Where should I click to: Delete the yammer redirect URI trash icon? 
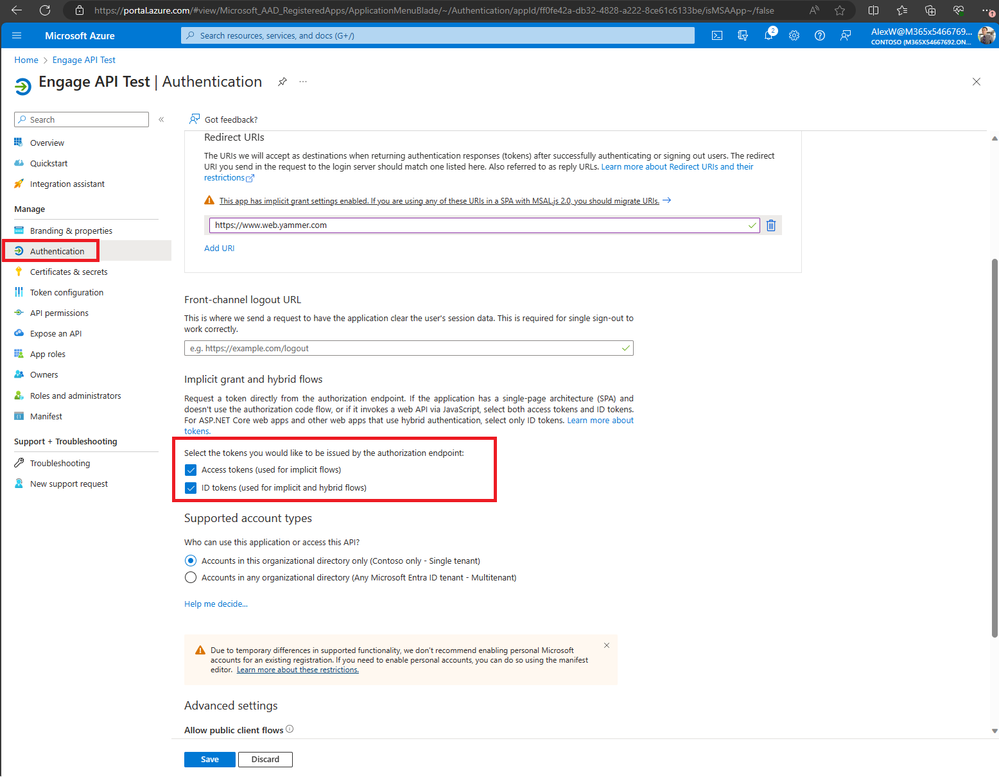pos(771,225)
